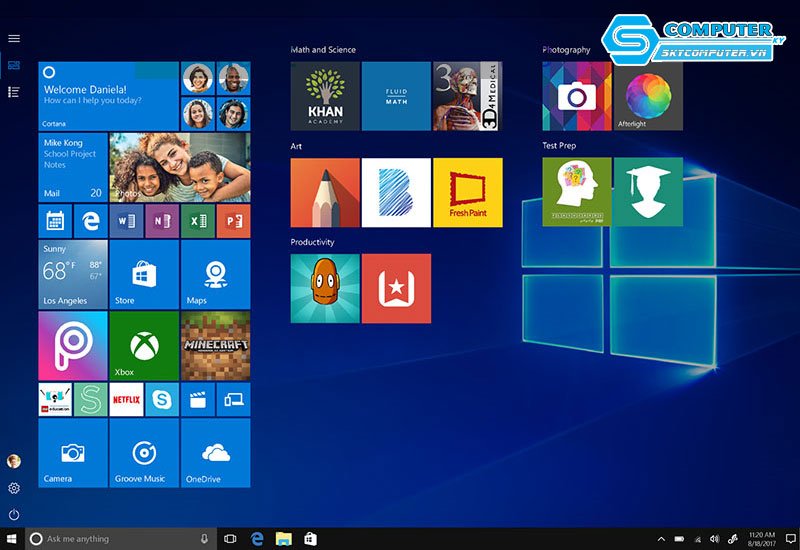Open the Xbox tile

point(144,346)
